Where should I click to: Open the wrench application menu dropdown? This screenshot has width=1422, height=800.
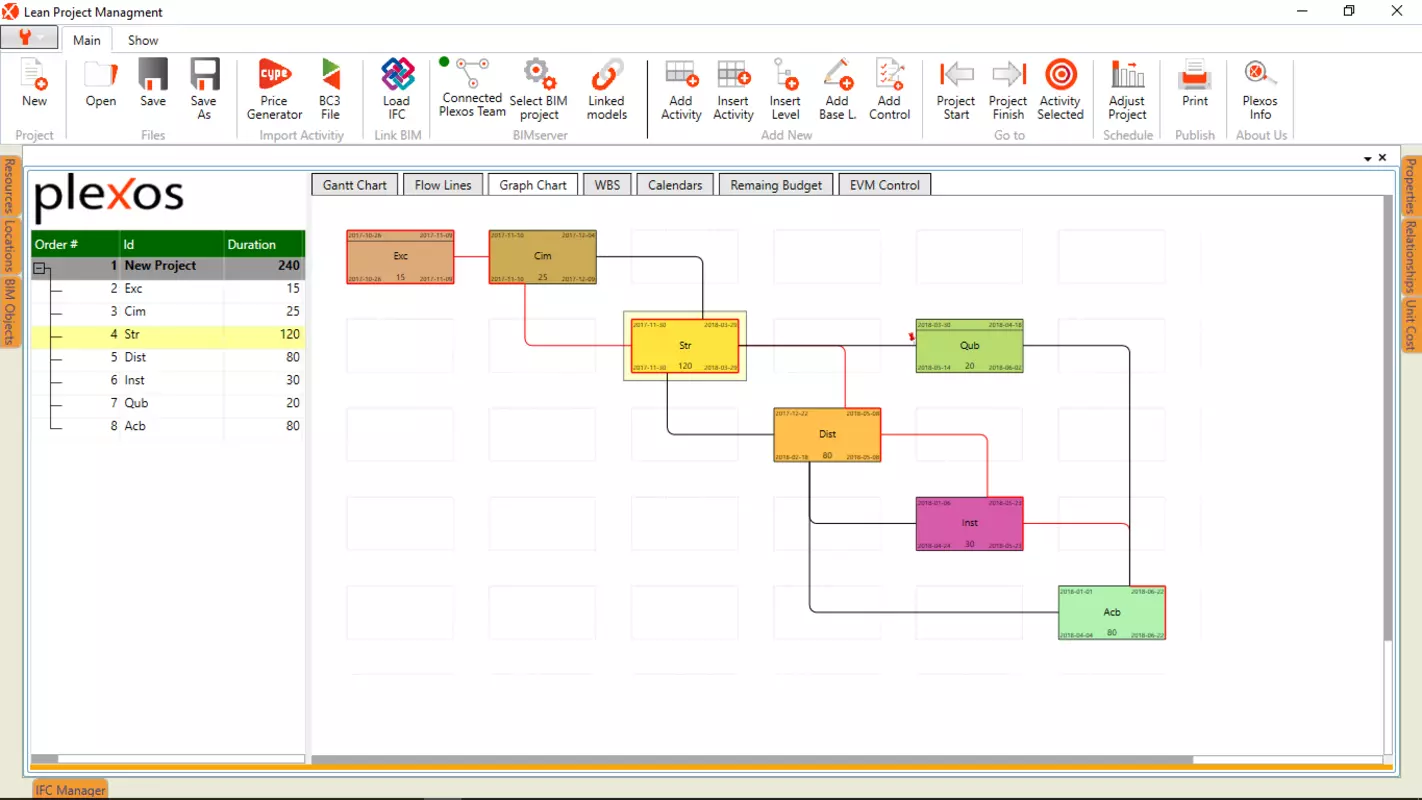(x=29, y=38)
